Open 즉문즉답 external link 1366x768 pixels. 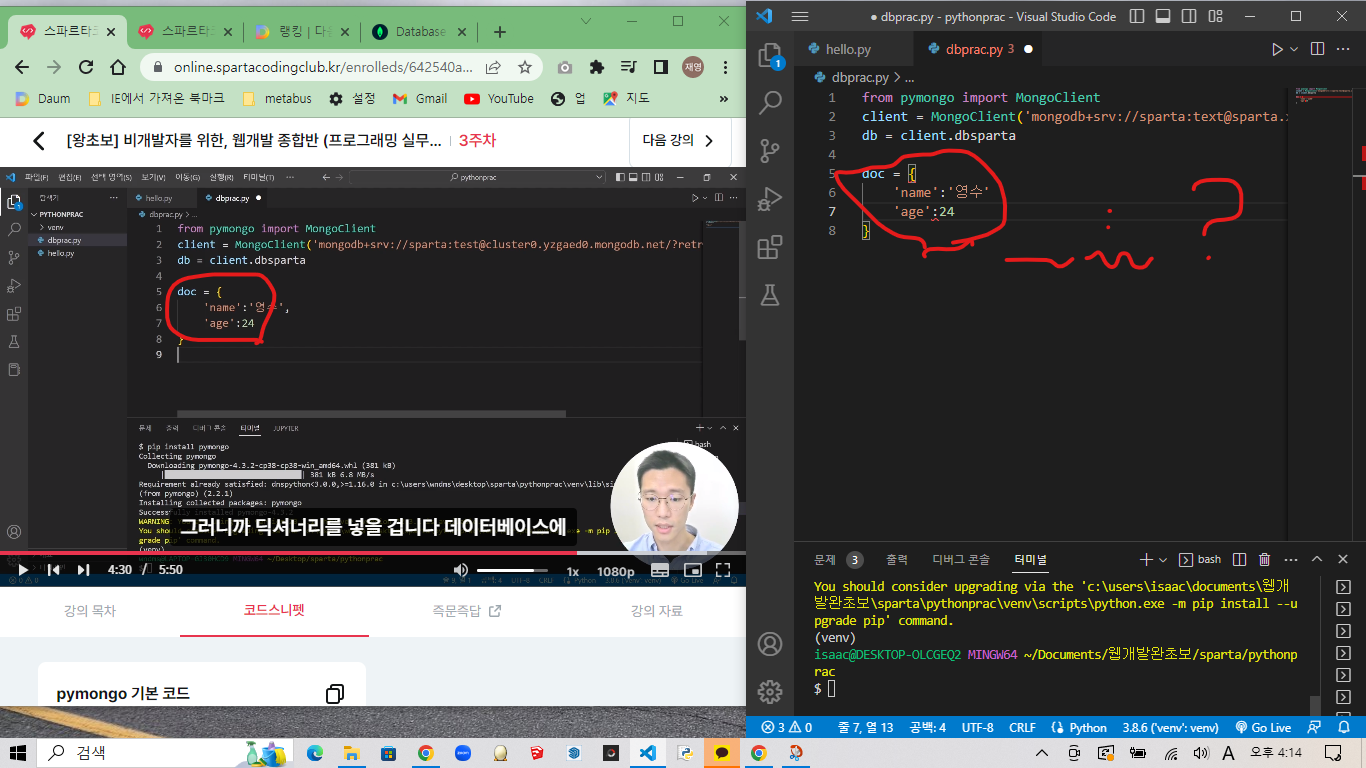466,610
